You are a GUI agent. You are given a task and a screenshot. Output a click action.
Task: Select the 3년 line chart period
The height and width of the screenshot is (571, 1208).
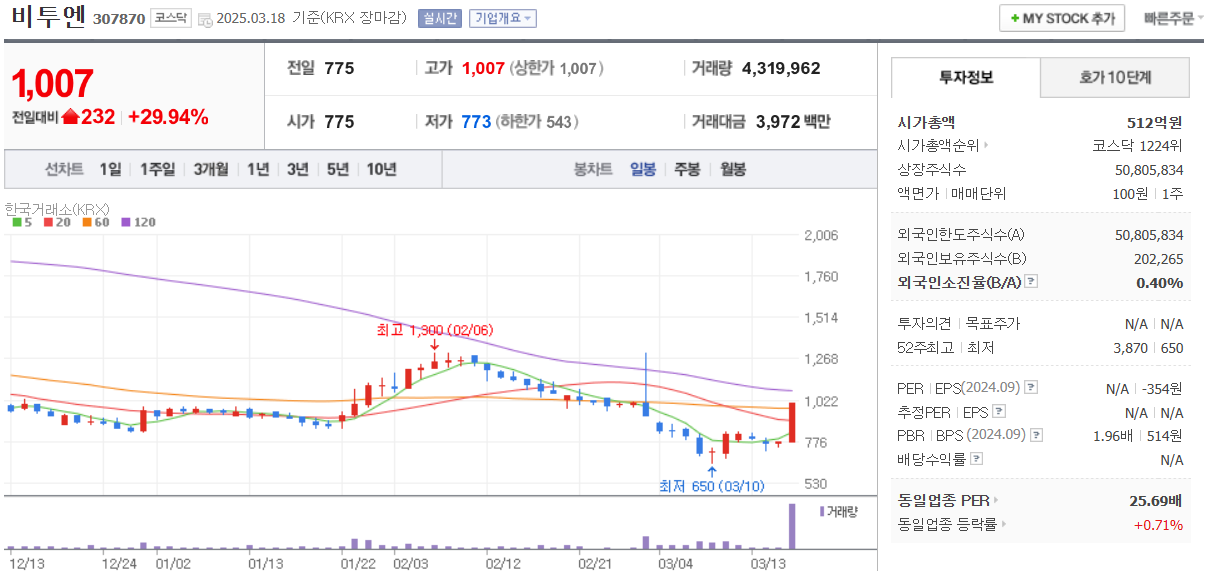point(298,169)
